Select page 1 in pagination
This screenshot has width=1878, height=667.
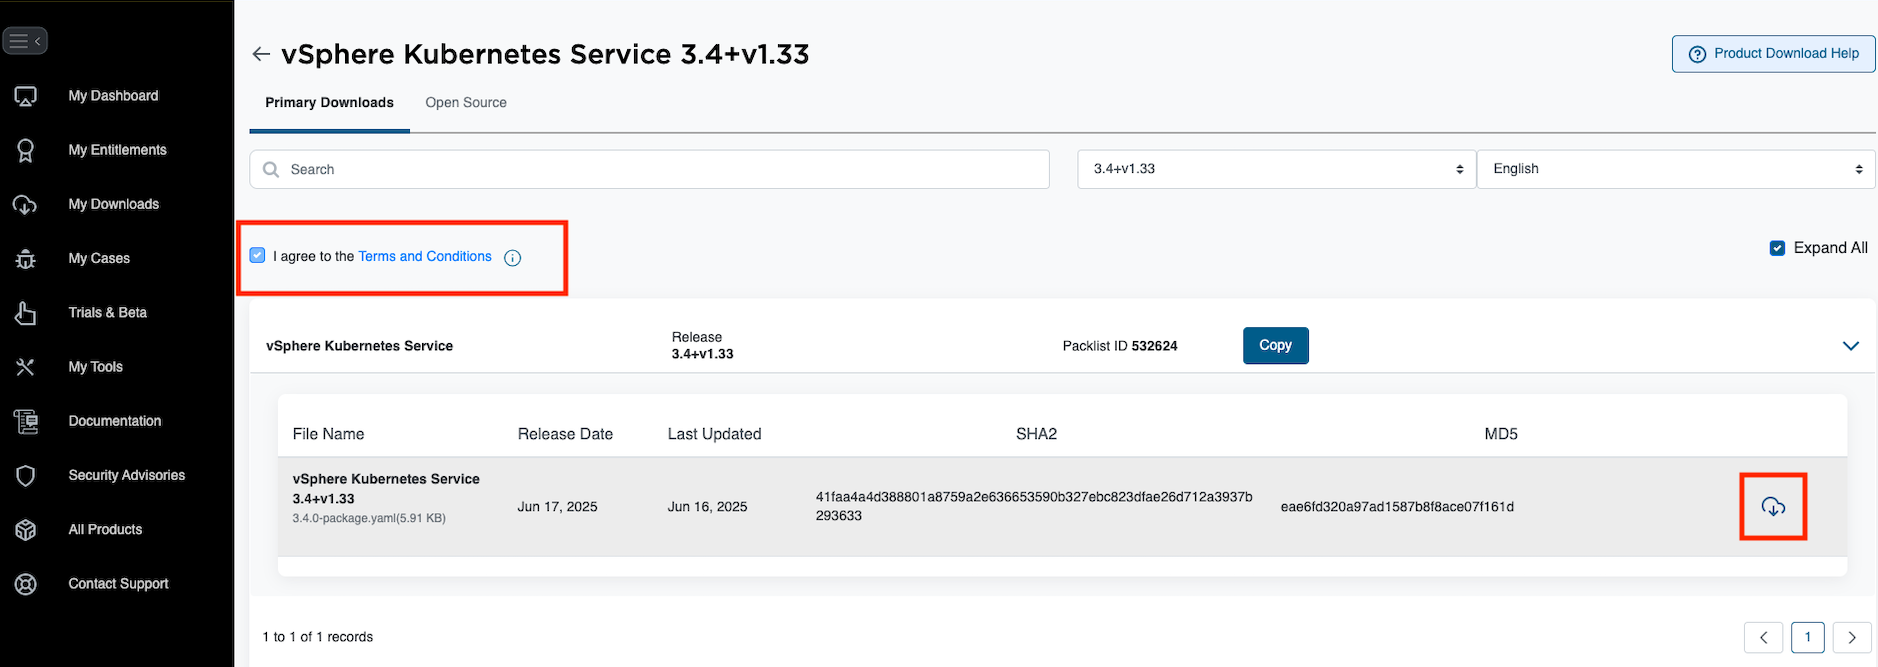(x=1808, y=637)
